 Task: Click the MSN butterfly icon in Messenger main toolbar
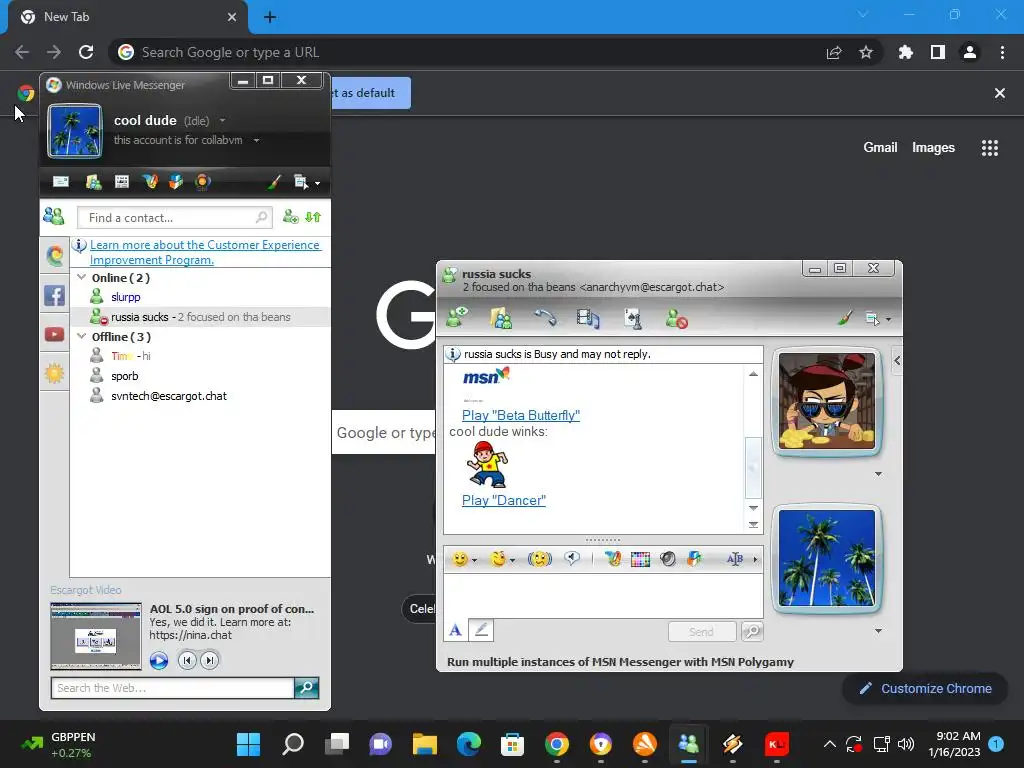tap(150, 182)
